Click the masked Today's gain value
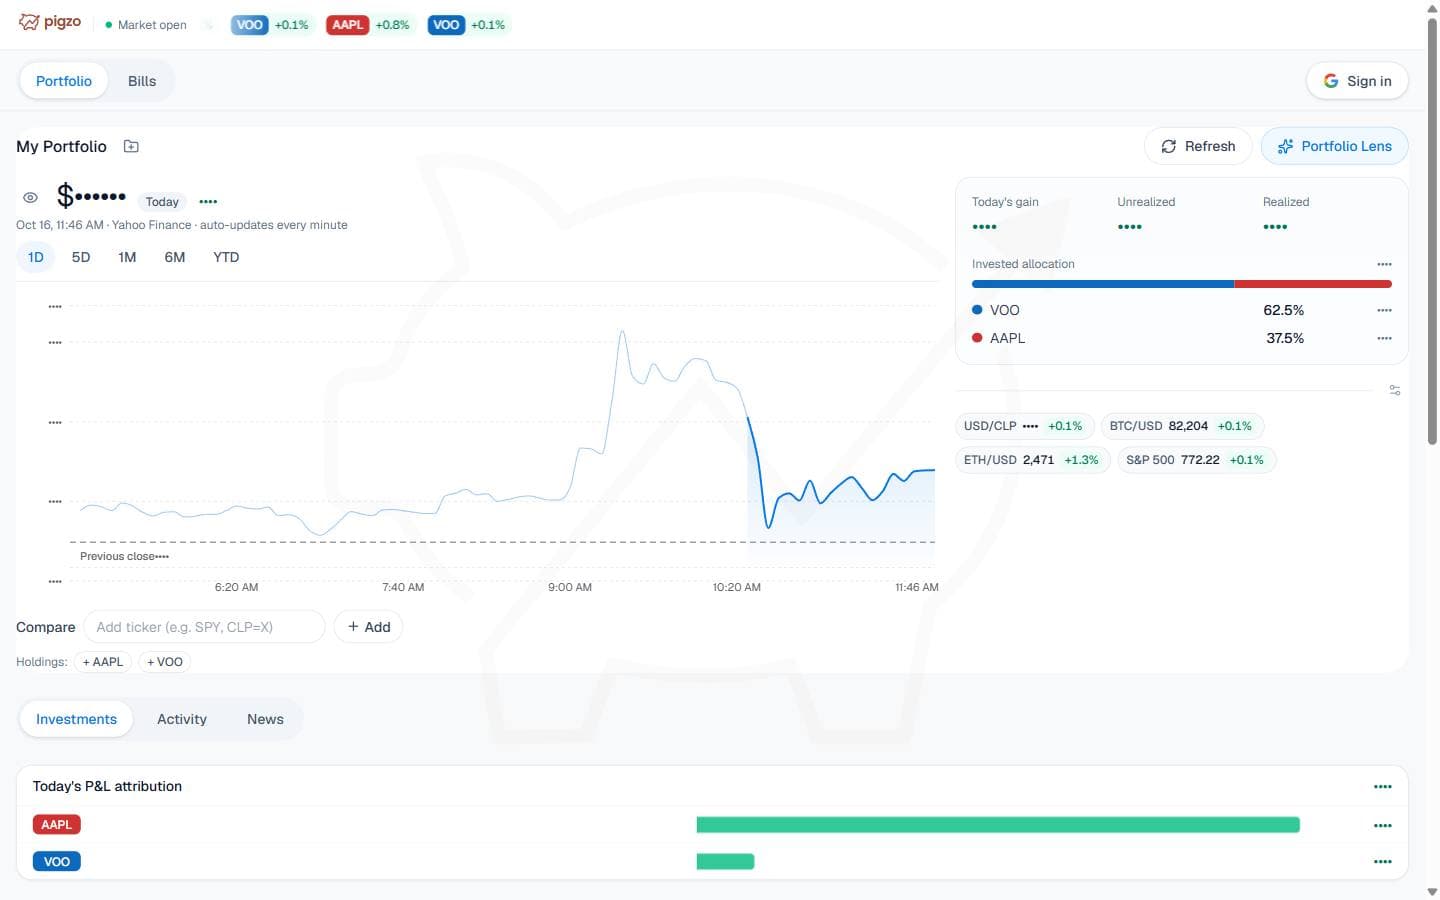 (x=984, y=227)
